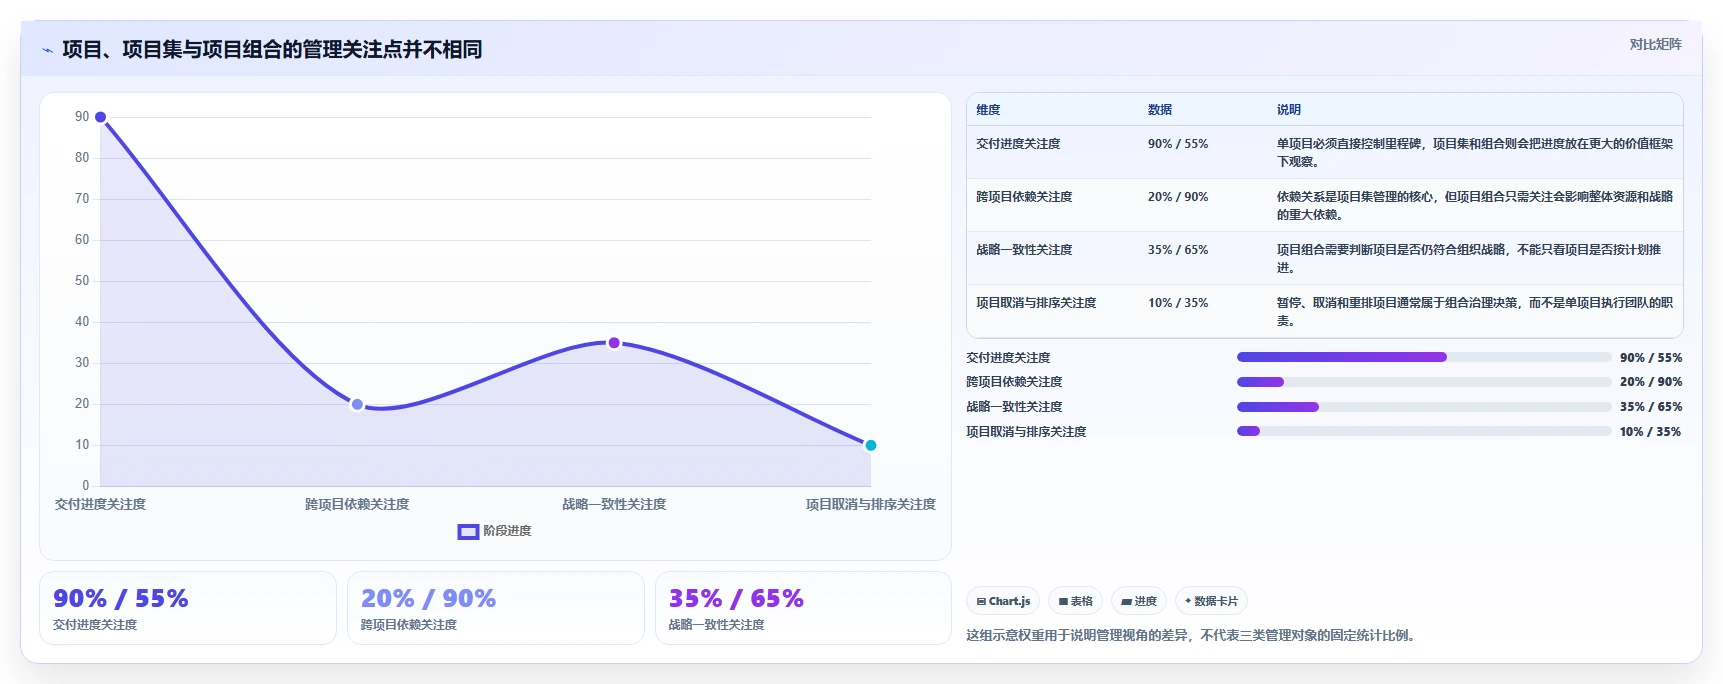Click the footnote starting 这组示意权重
The width and height of the screenshot is (1723, 684).
click(1193, 636)
